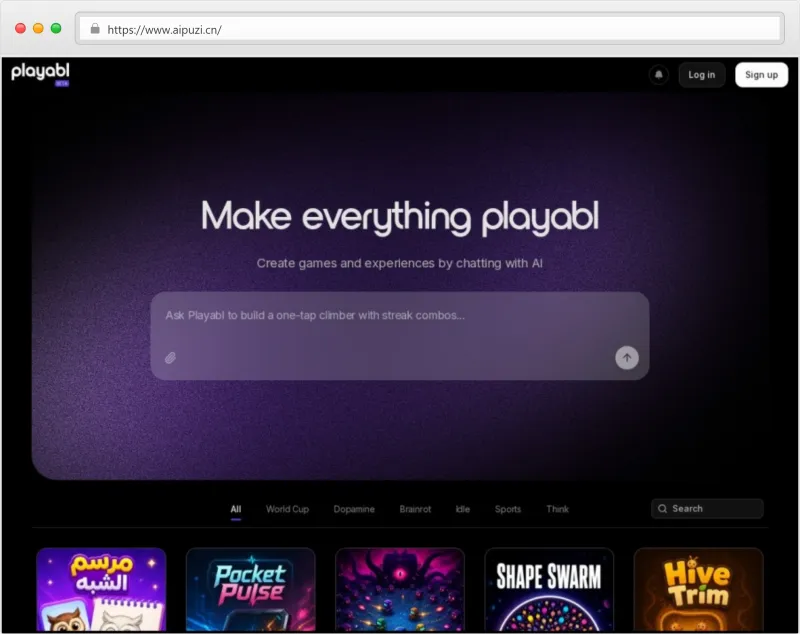This screenshot has width=800, height=634.
Task: Select the Think tab
Action: tap(557, 509)
